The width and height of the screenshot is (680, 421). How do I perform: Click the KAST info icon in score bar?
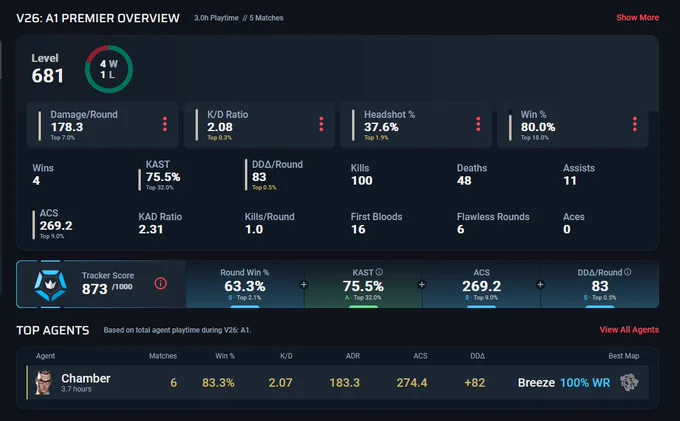379,272
